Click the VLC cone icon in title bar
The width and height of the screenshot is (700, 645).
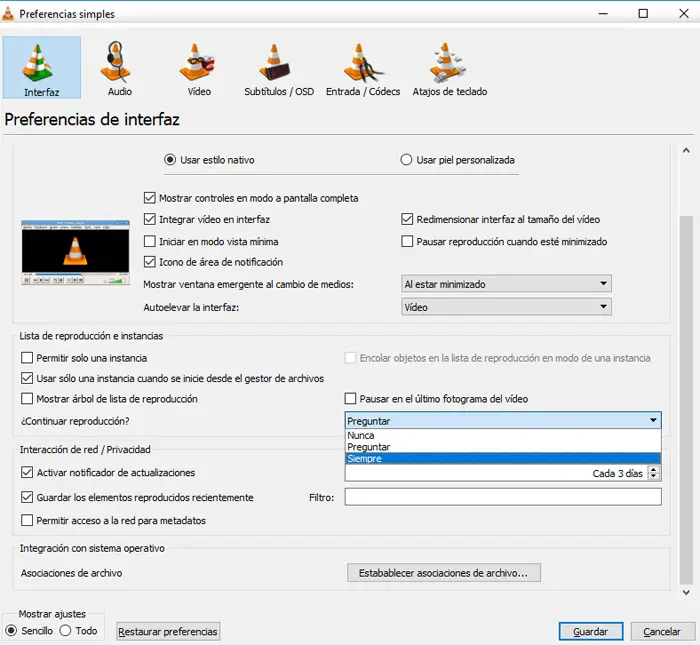(8, 14)
